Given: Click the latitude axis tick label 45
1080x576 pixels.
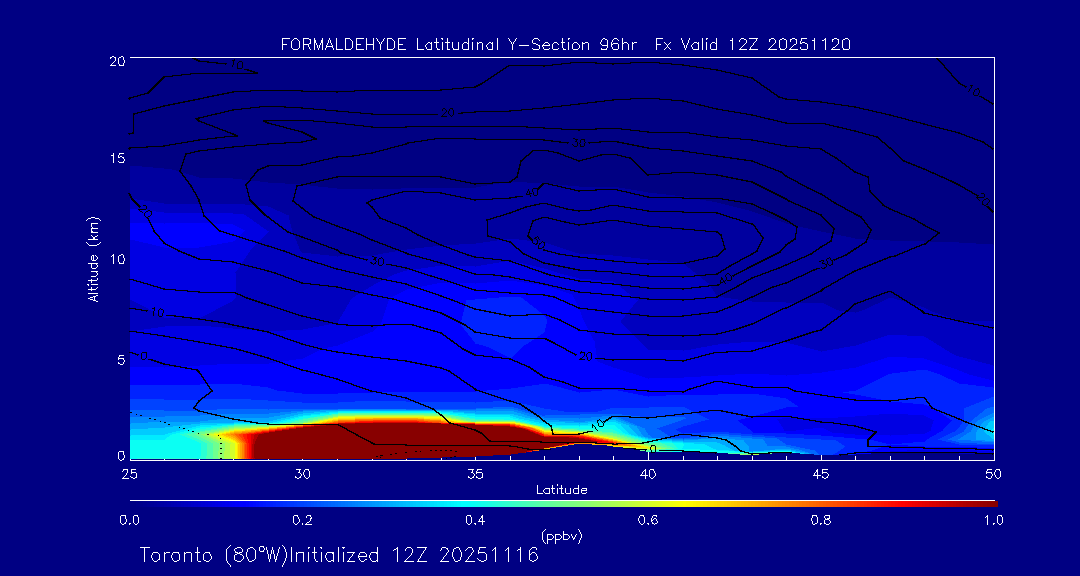Looking at the screenshot, I should 821,473.
